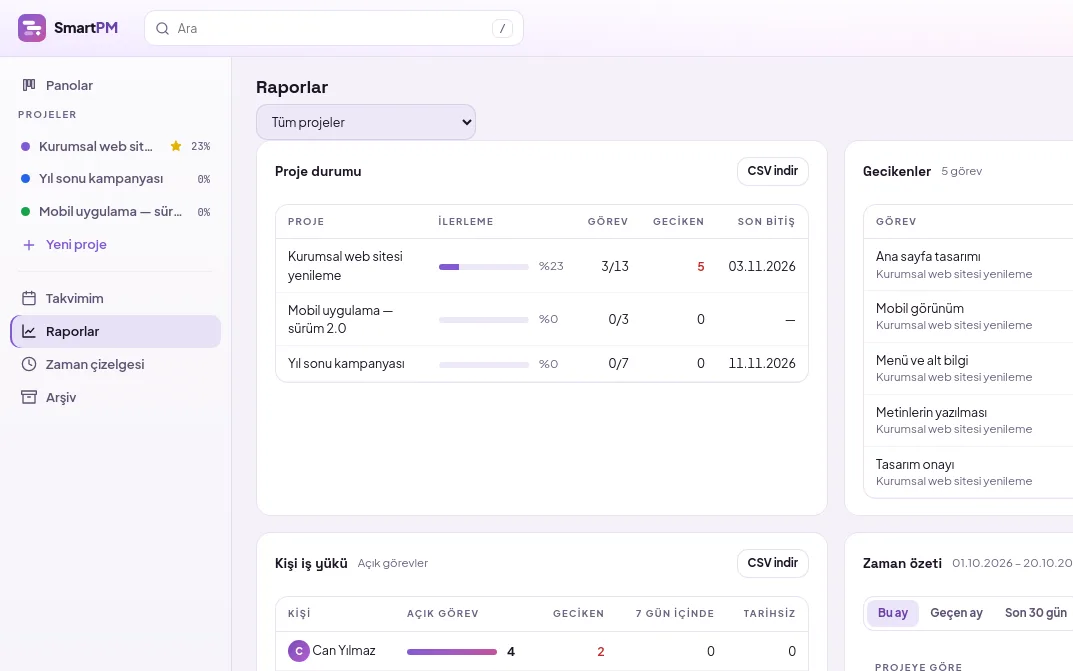
Task: Open Metinlerin yazılması overdue task
Action: (931, 412)
